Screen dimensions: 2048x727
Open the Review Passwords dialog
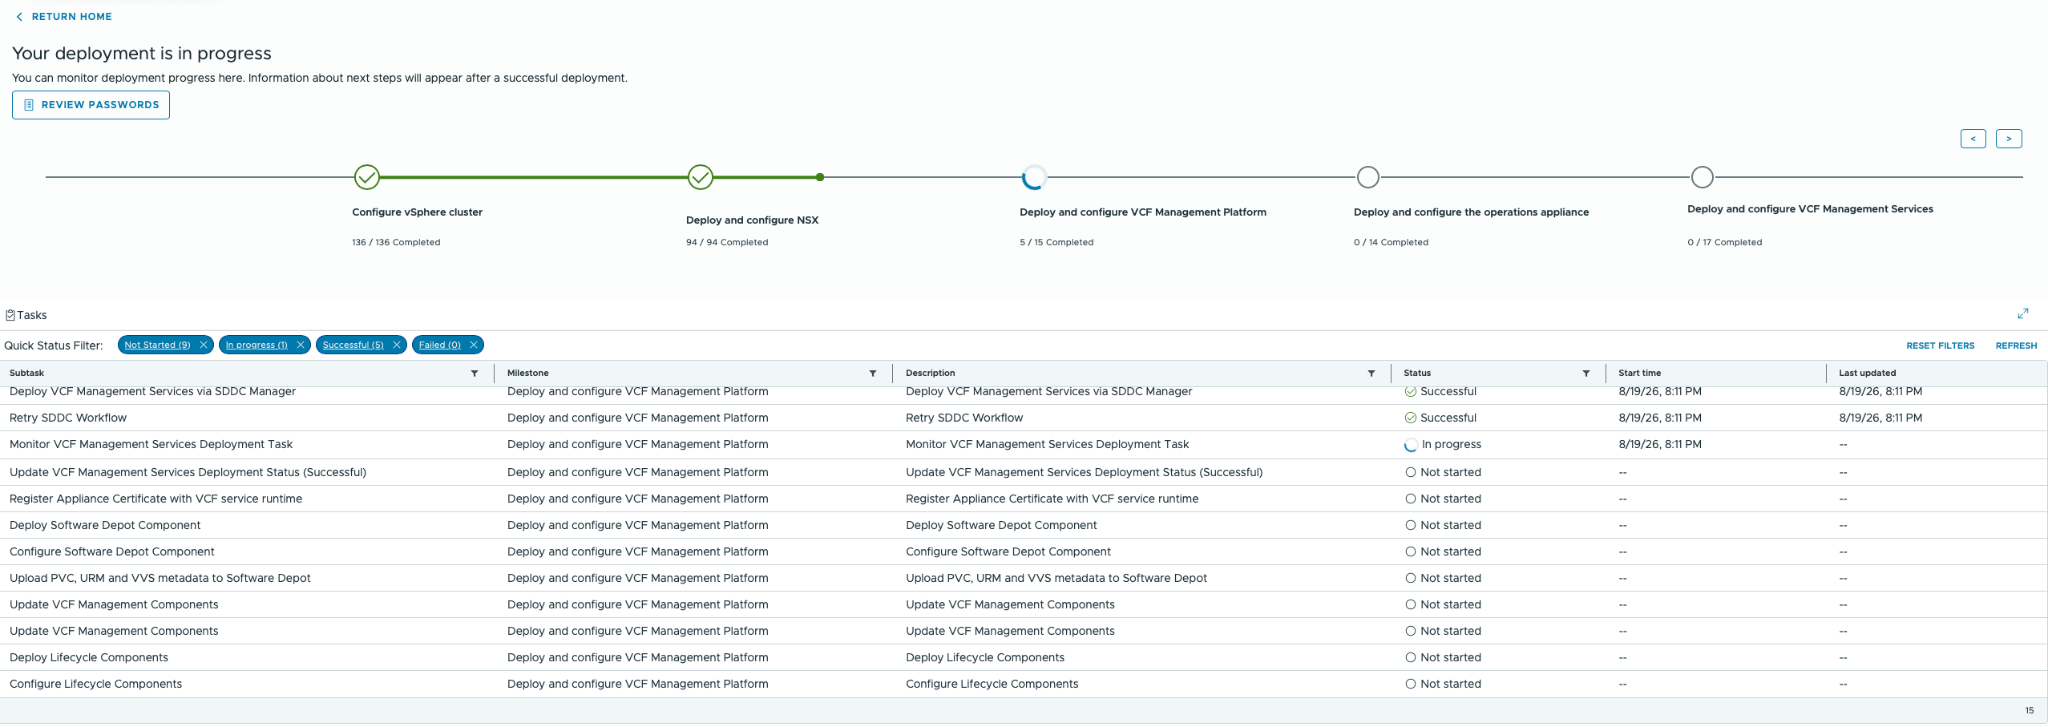[x=91, y=105]
